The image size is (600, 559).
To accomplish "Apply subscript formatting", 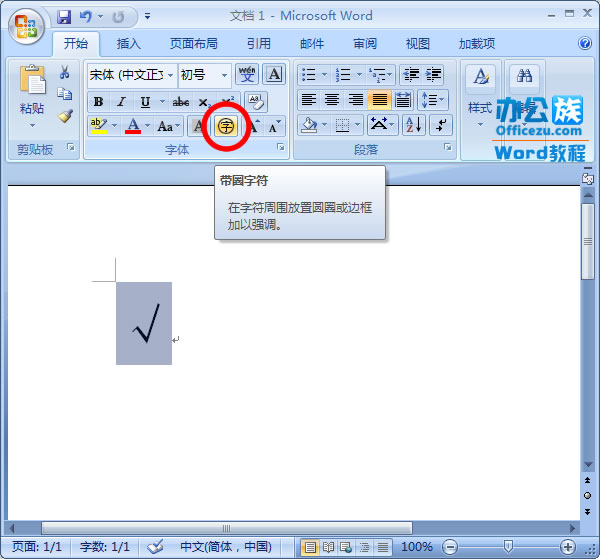I will click(x=204, y=102).
